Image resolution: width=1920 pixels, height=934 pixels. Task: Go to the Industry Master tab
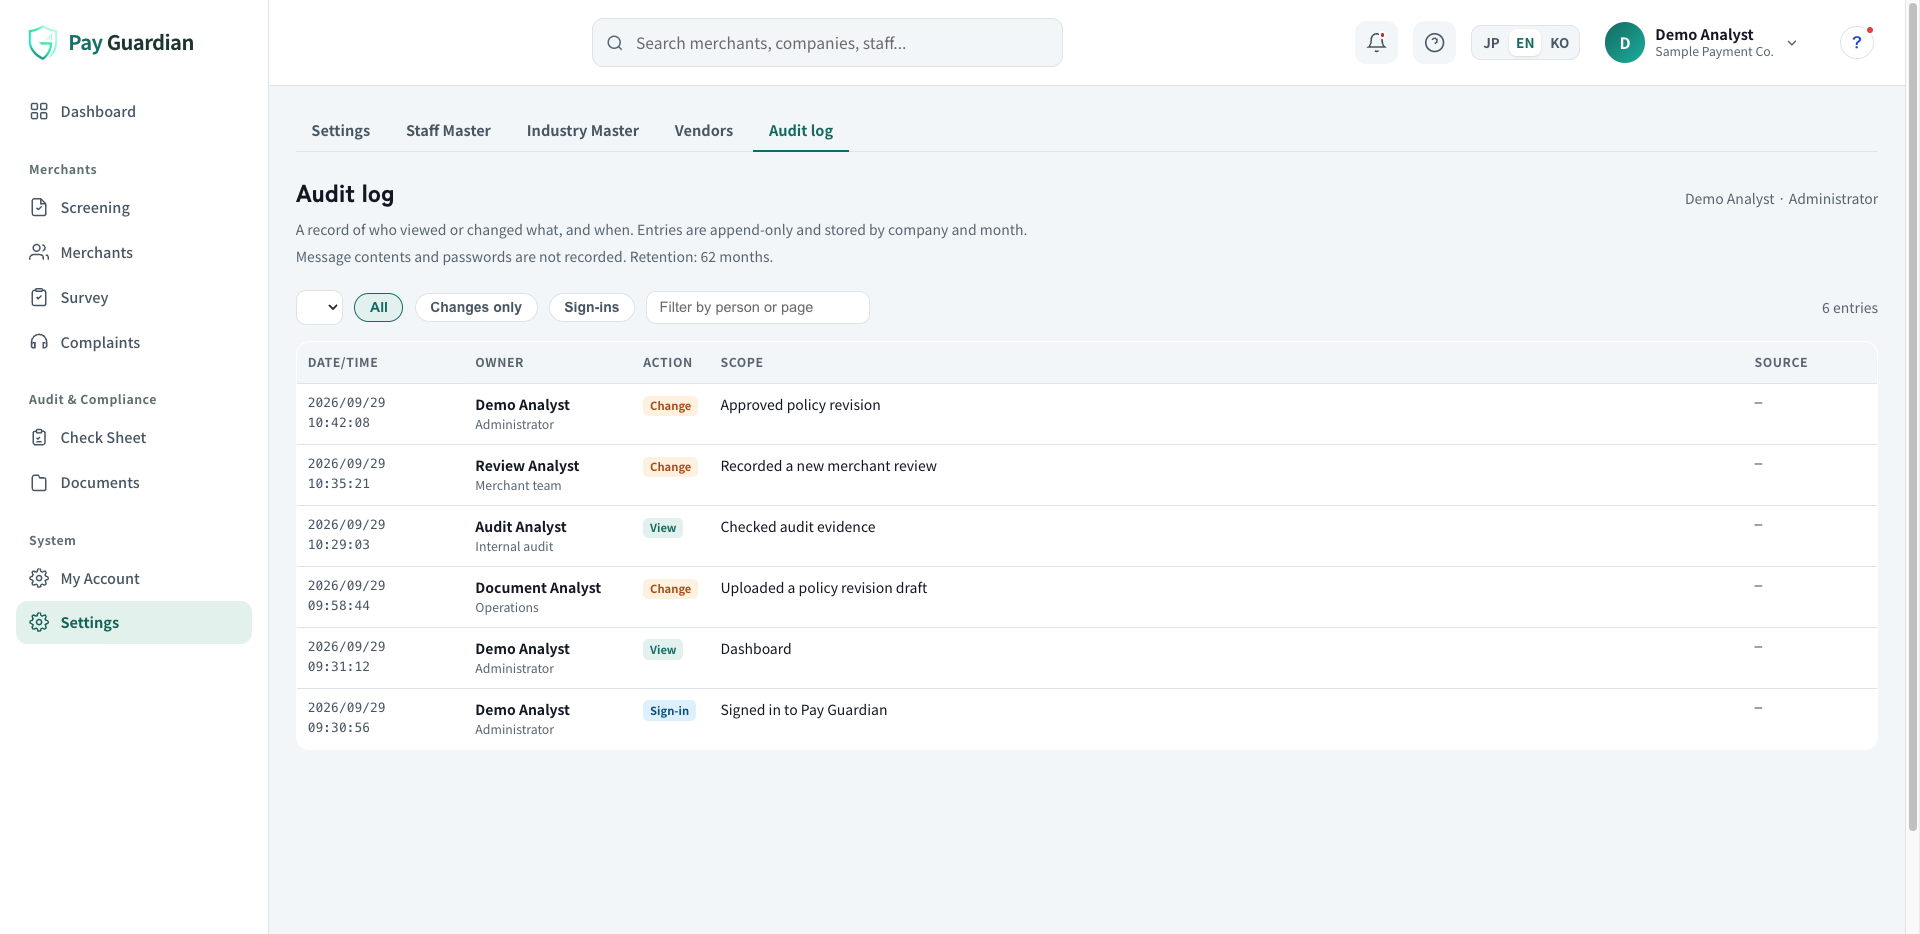click(582, 131)
